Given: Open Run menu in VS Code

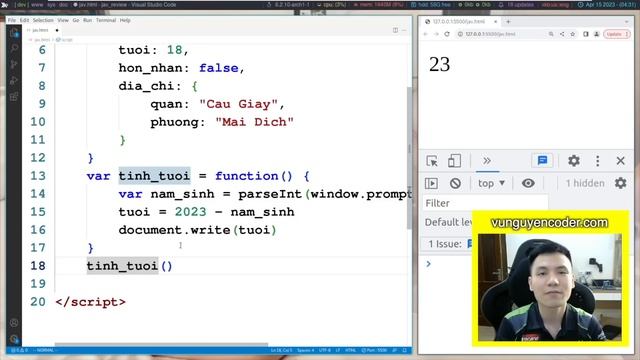Looking at the screenshot, I should (x=87, y=20).
